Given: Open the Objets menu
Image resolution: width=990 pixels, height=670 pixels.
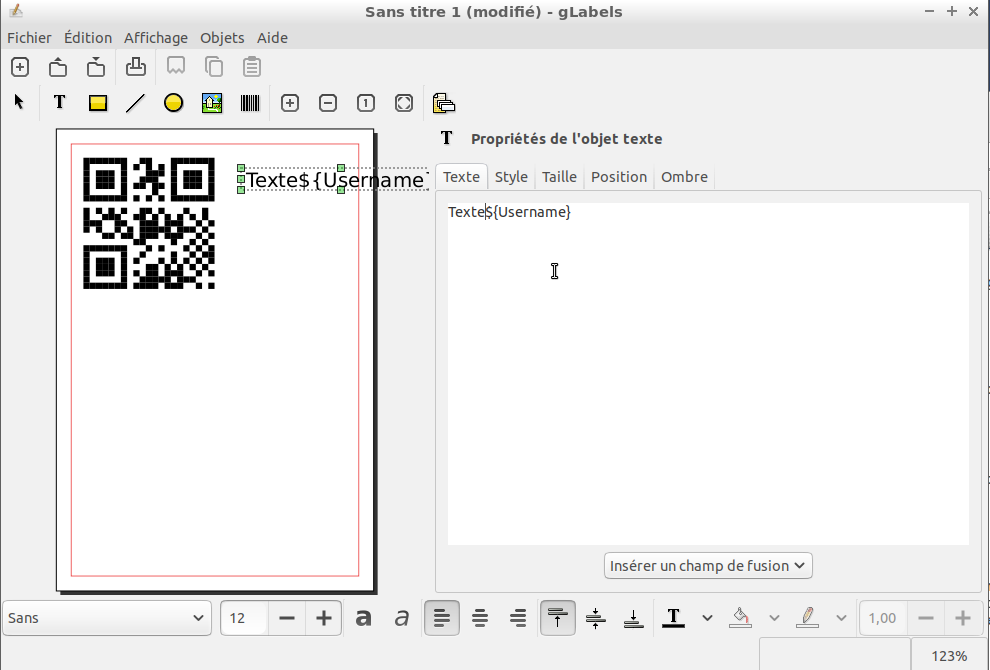Looking at the screenshot, I should [222, 38].
